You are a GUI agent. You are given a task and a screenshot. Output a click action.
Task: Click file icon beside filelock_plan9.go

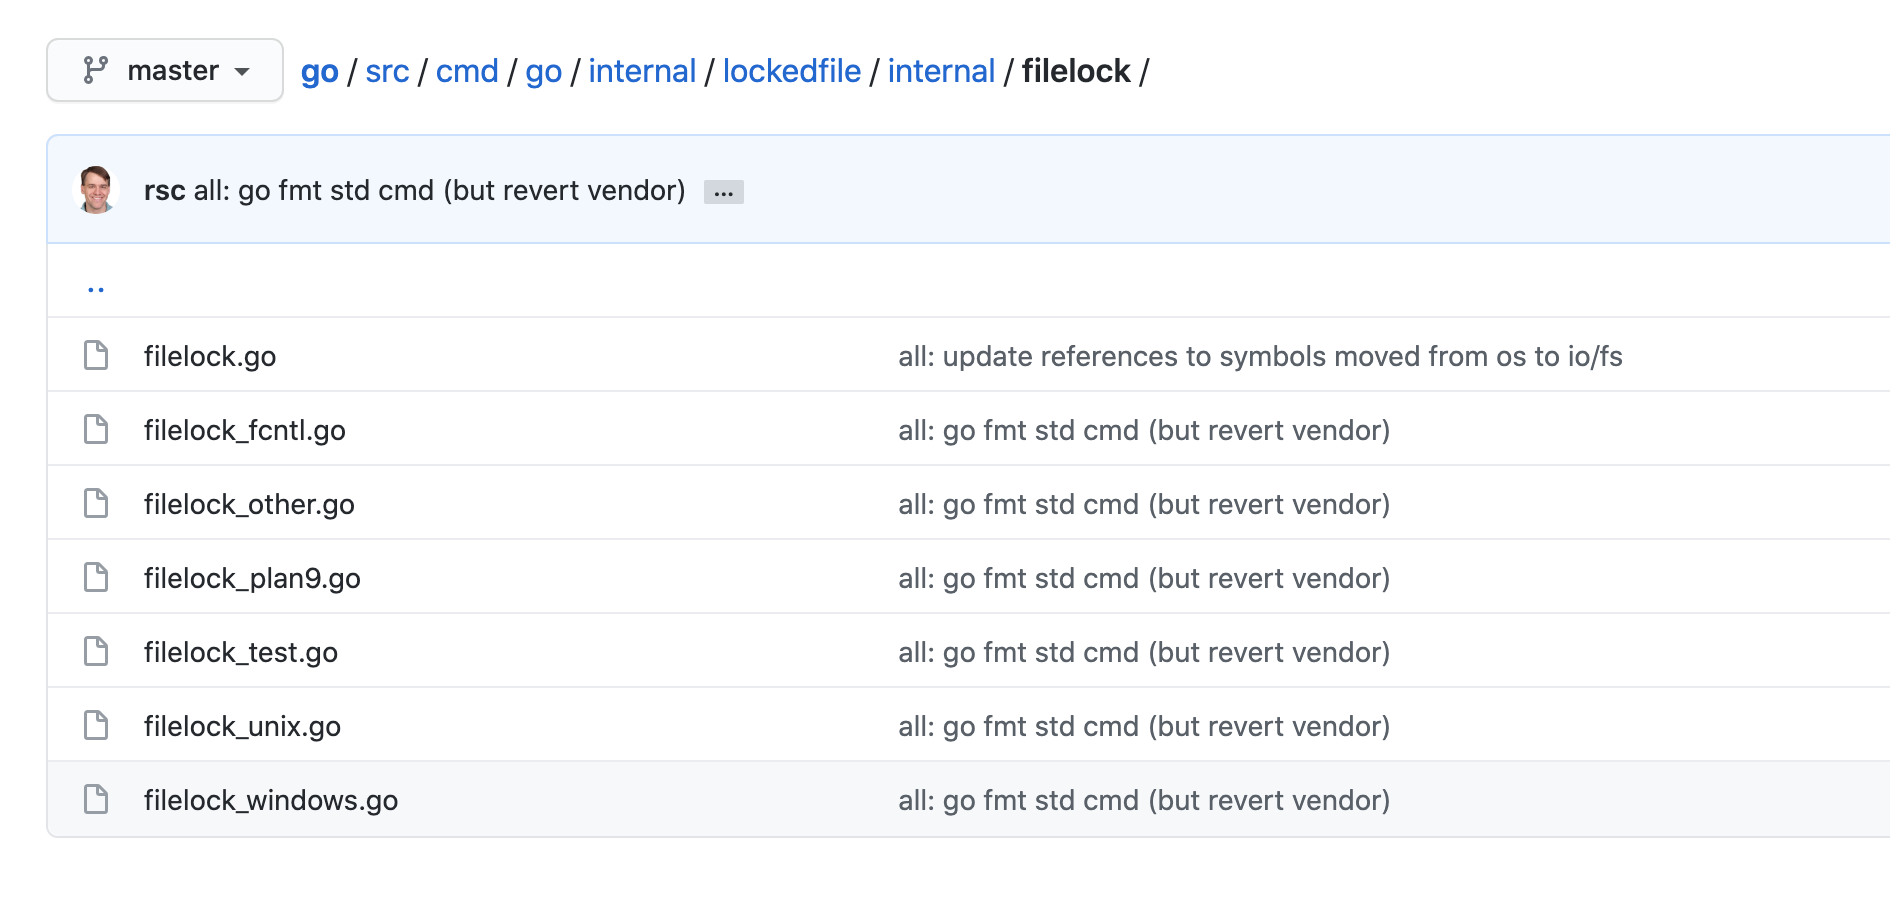pyautogui.click(x=96, y=577)
